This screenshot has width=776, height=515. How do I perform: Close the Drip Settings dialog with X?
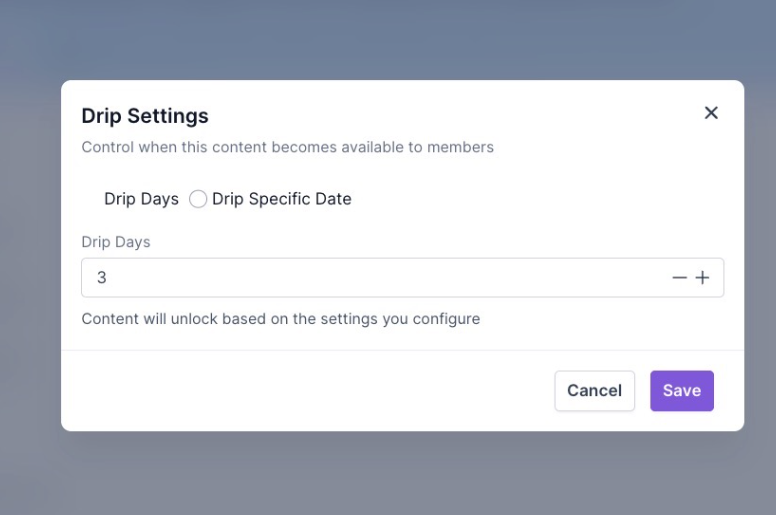click(711, 113)
